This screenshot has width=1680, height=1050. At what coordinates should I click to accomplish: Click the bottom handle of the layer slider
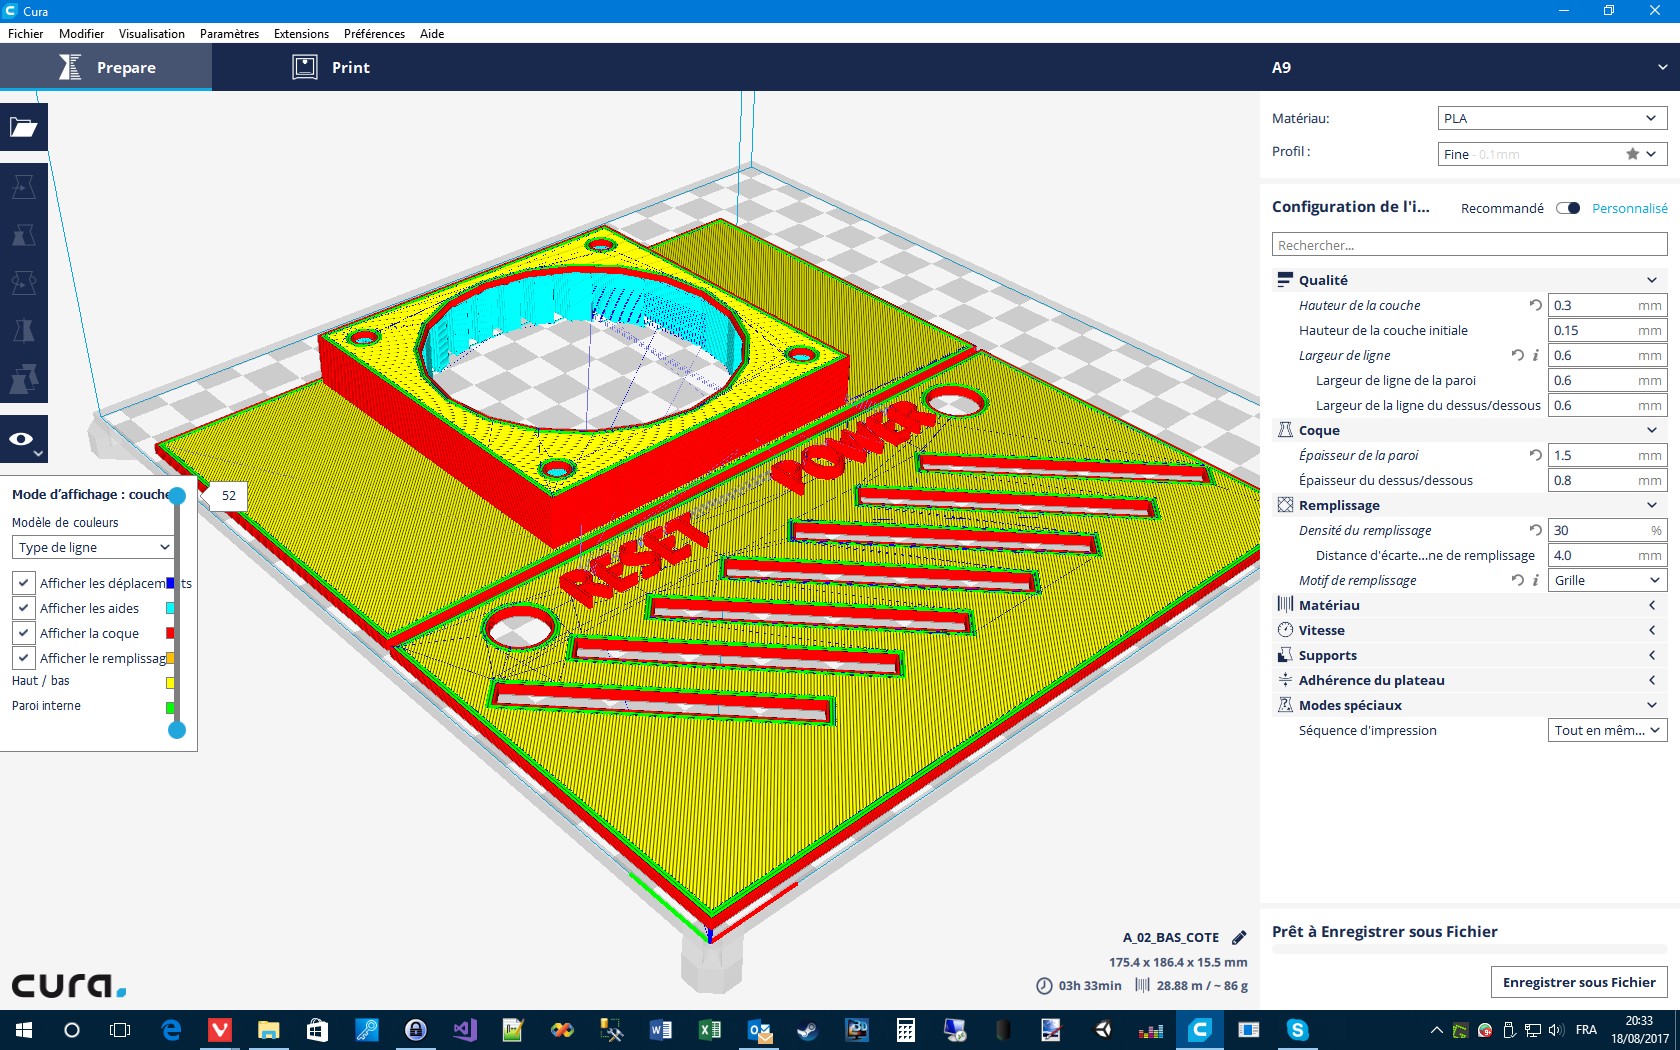coord(177,730)
